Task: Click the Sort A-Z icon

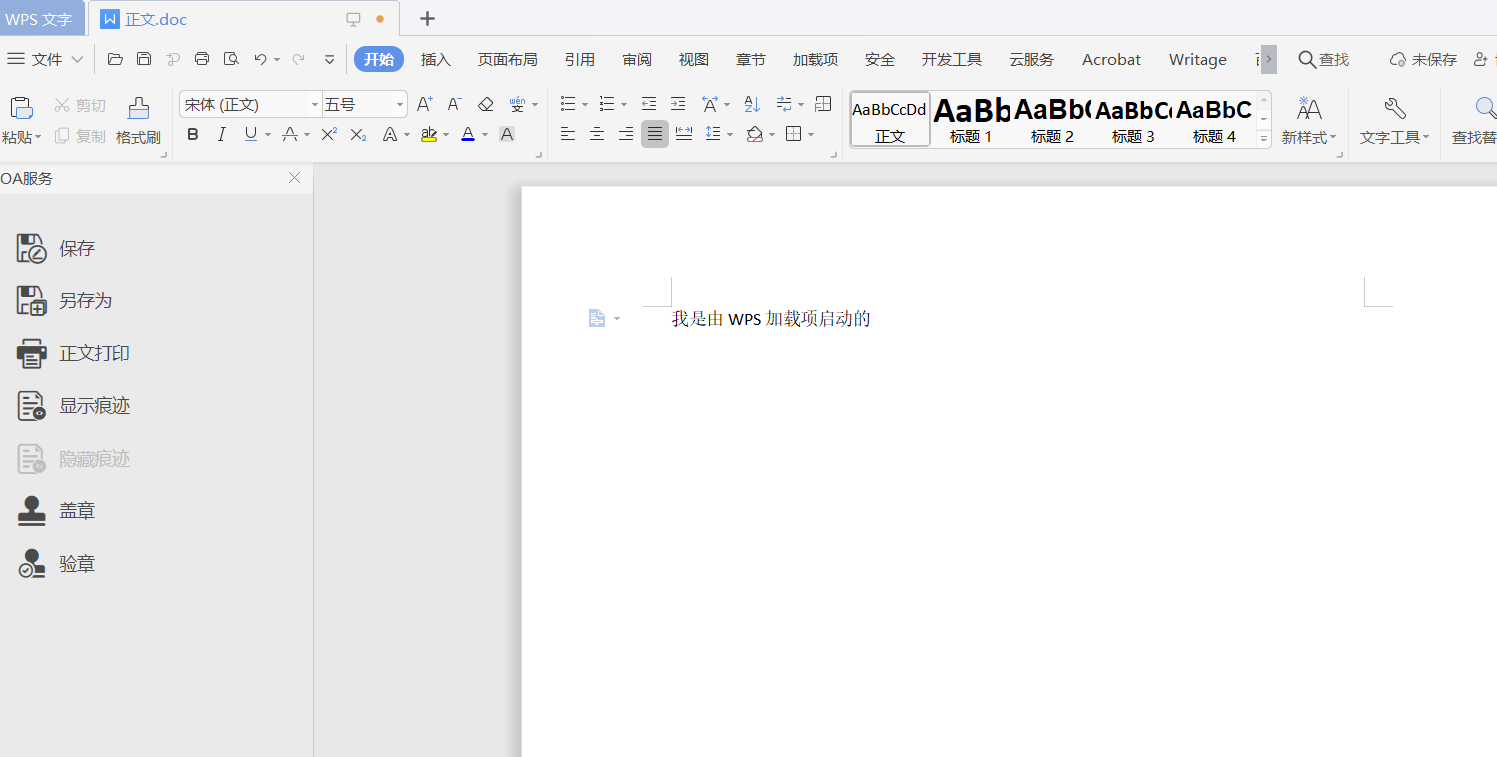Action: (x=752, y=104)
